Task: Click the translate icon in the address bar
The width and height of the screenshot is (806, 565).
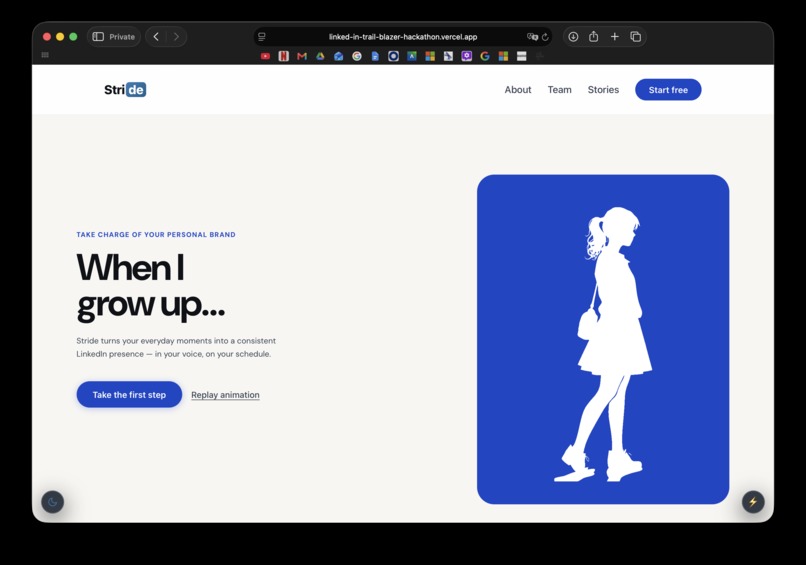Action: (532, 37)
